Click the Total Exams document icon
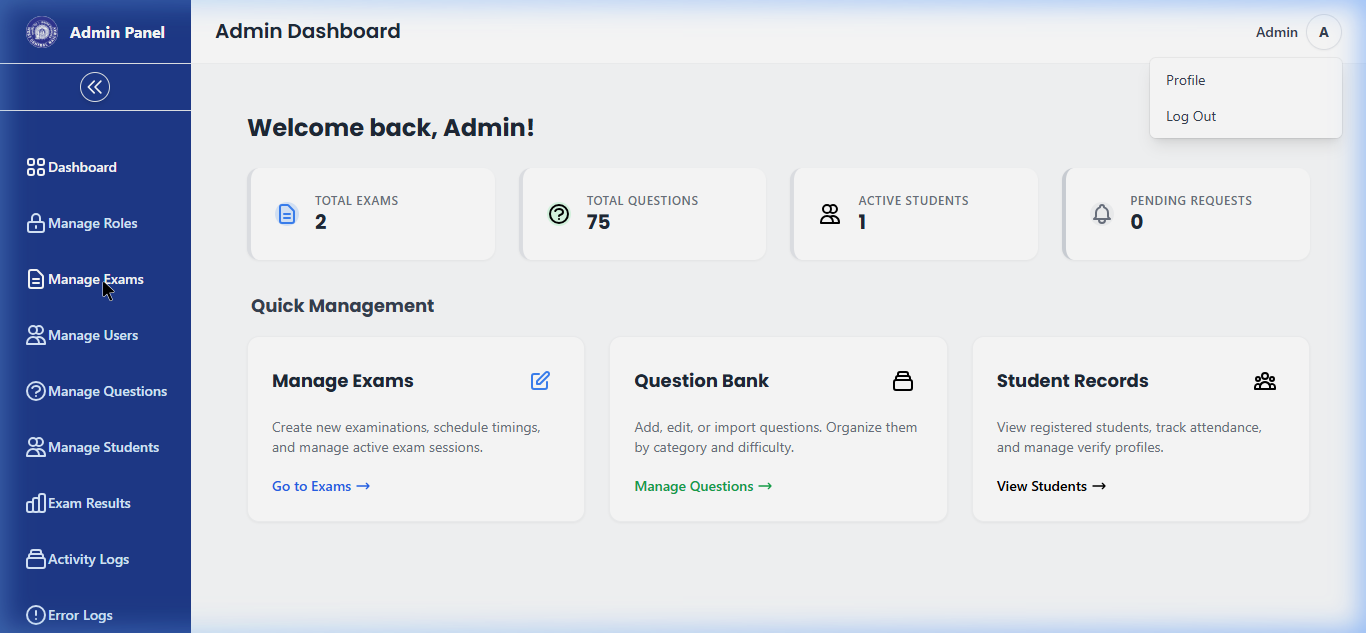The image size is (1366, 633). 287,214
